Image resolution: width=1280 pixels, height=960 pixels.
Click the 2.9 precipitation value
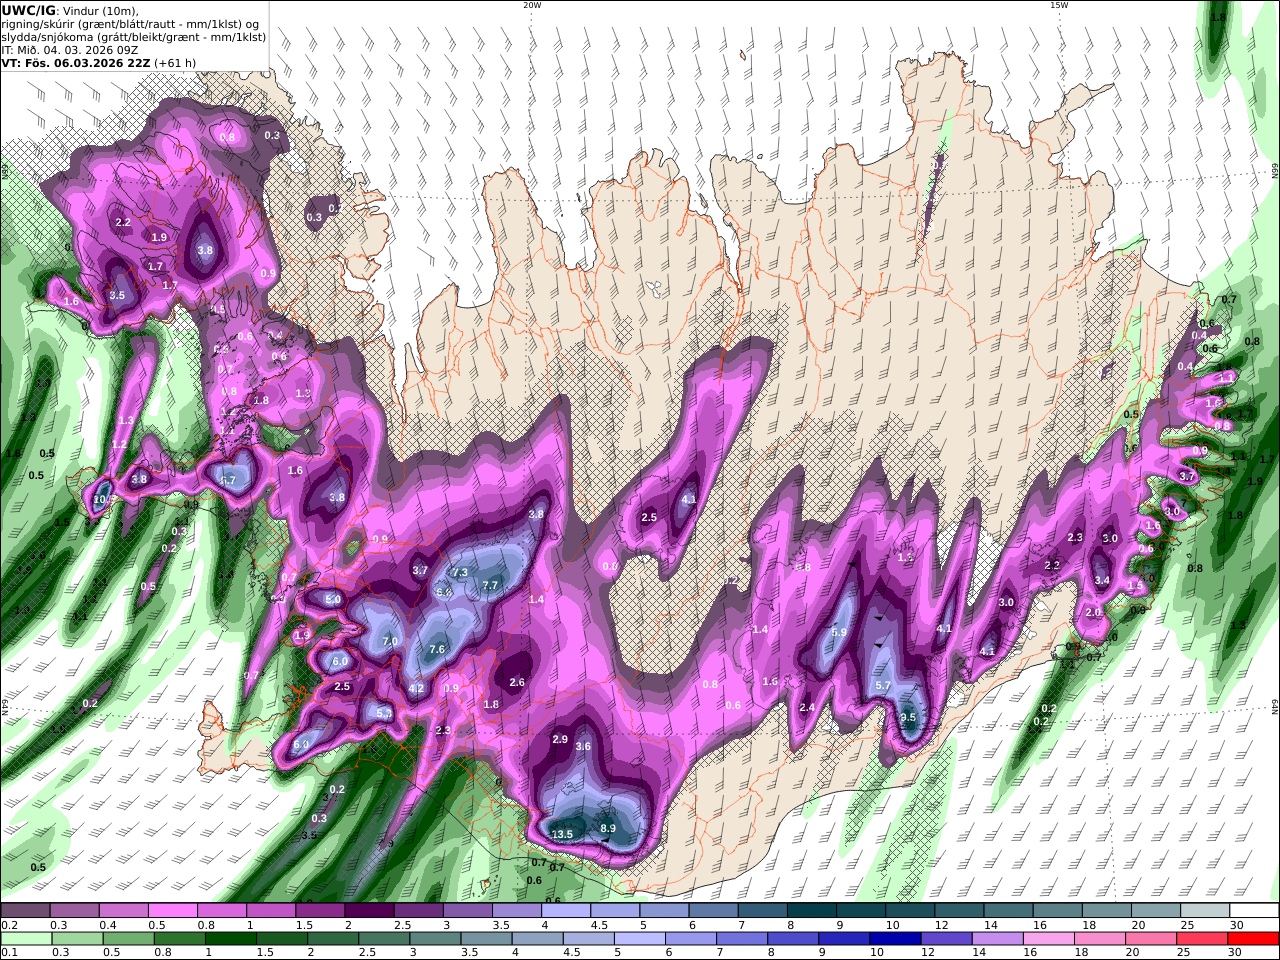[x=560, y=739]
